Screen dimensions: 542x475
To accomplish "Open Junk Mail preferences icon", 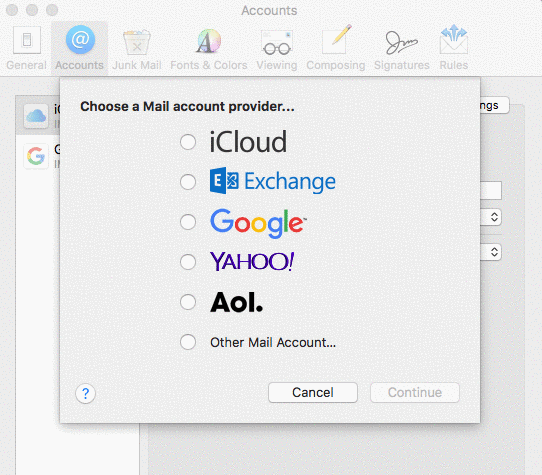I will point(137,42).
